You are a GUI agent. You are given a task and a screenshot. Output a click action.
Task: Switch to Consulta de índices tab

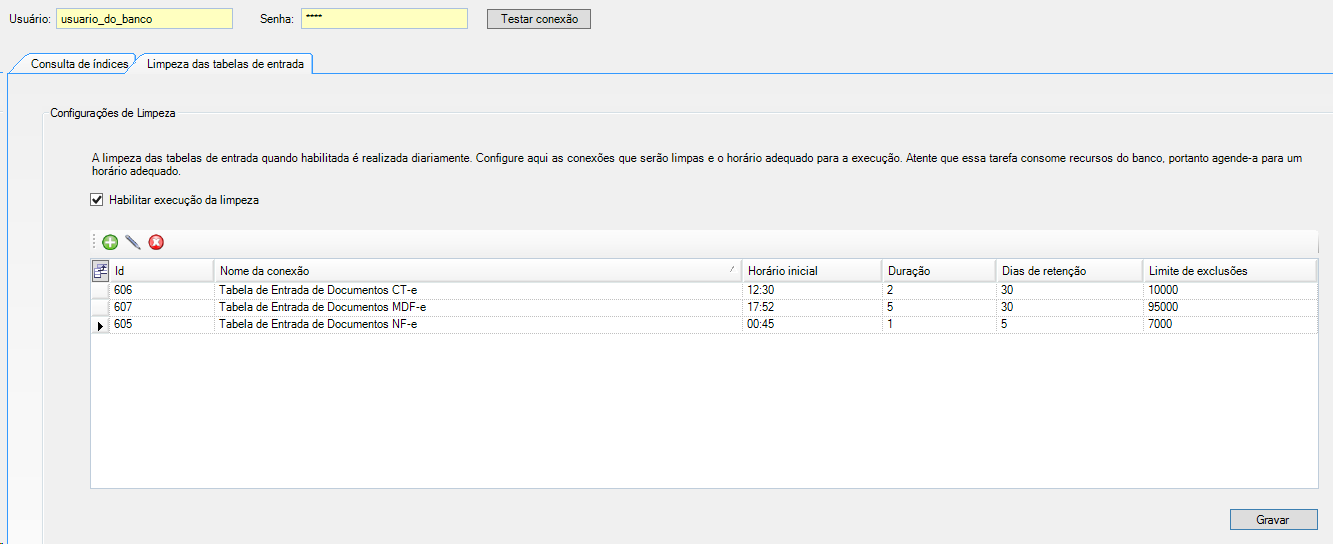(x=79, y=64)
